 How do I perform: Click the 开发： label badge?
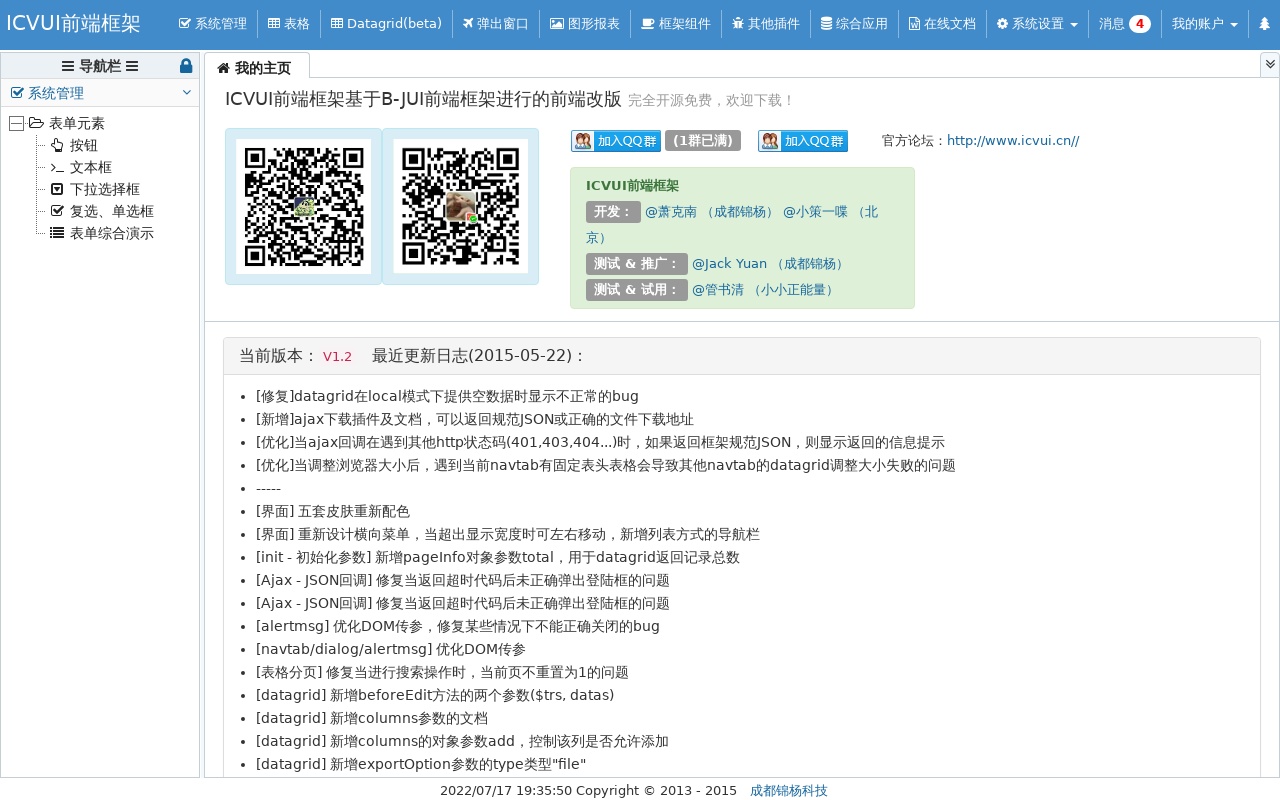pyautogui.click(x=613, y=212)
